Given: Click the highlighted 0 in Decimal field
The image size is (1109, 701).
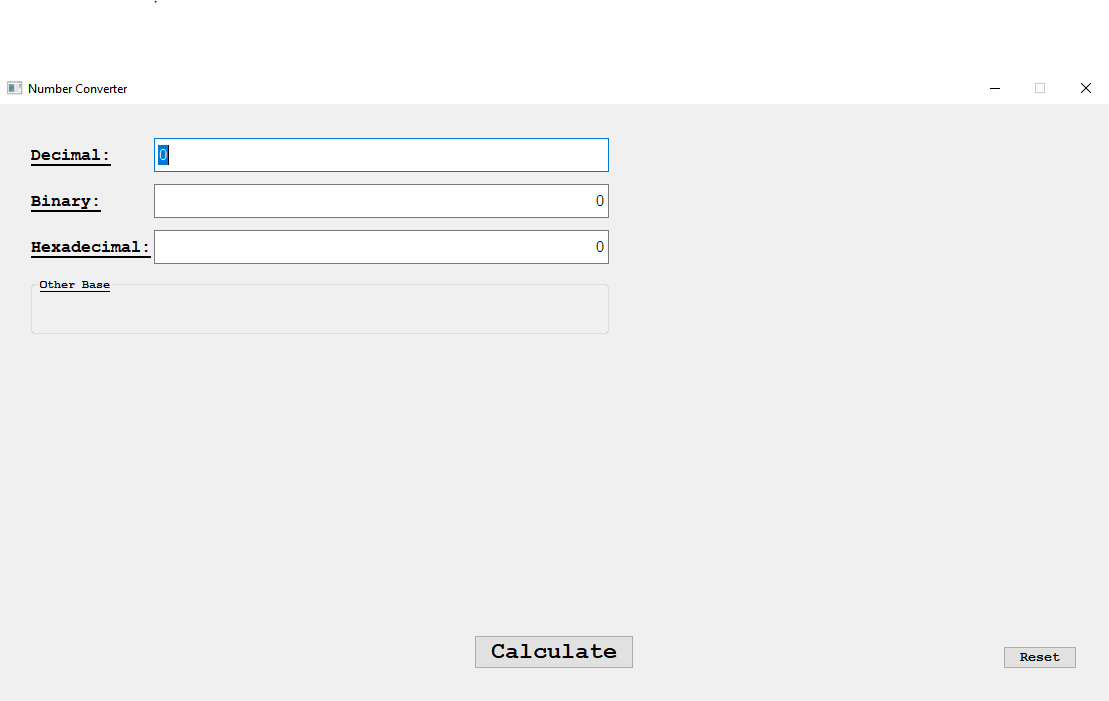Looking at the screenshot, I should (163, 155).
